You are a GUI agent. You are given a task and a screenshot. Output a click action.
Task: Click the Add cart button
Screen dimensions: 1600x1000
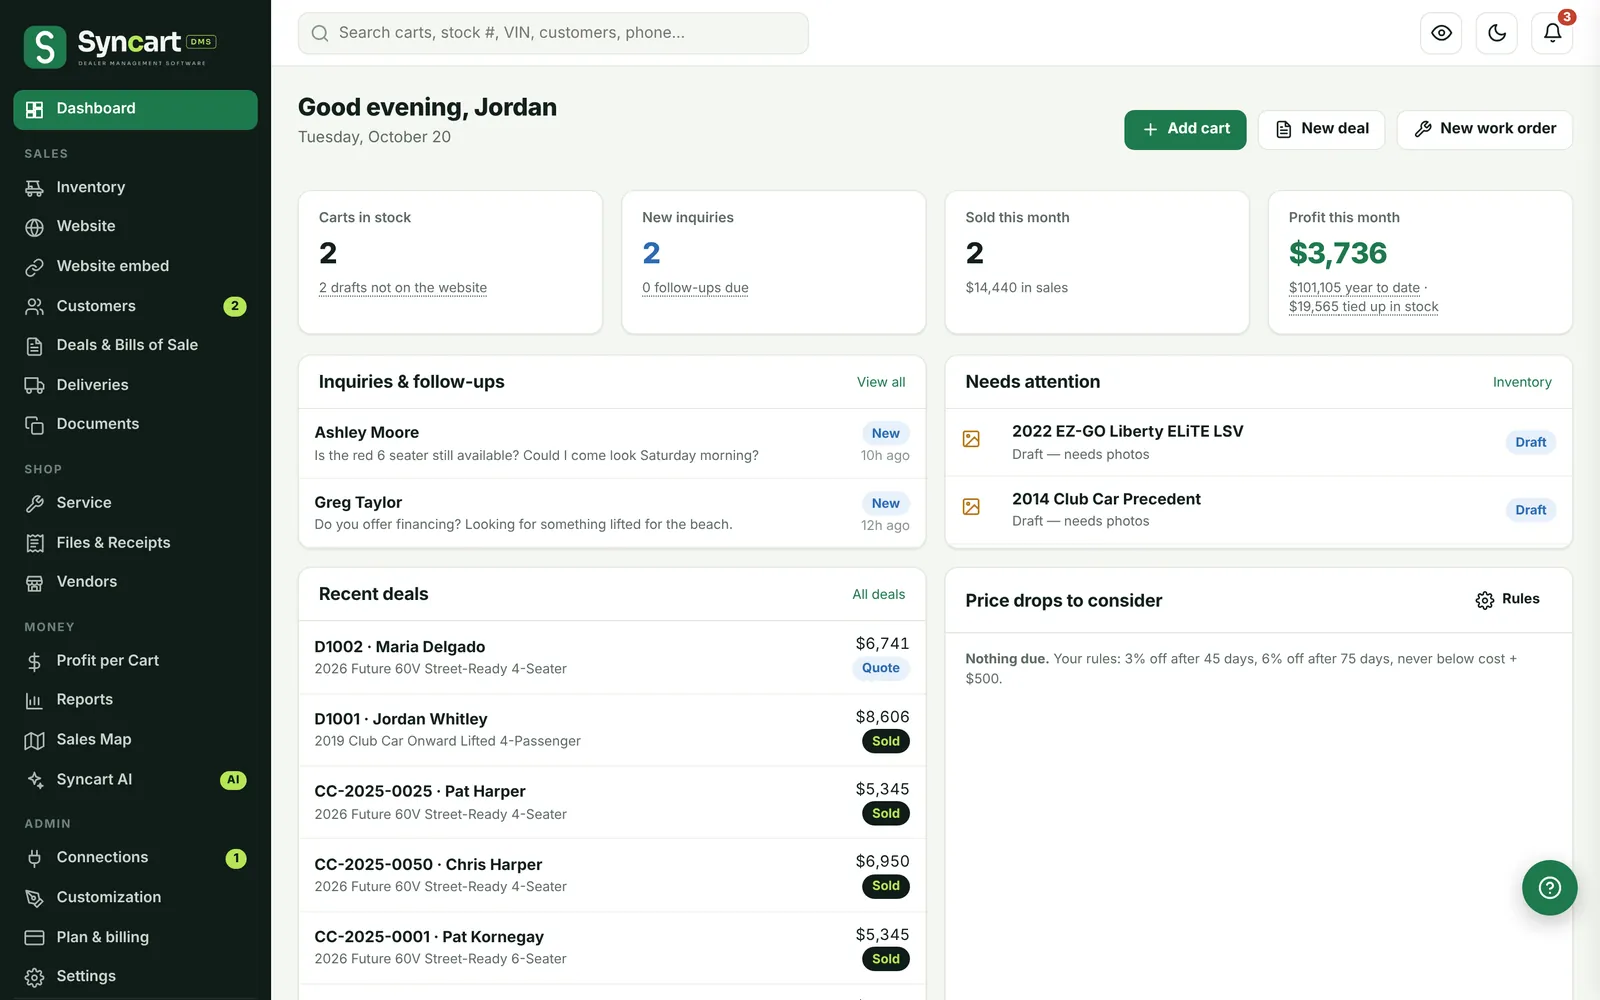(1185, 129)
